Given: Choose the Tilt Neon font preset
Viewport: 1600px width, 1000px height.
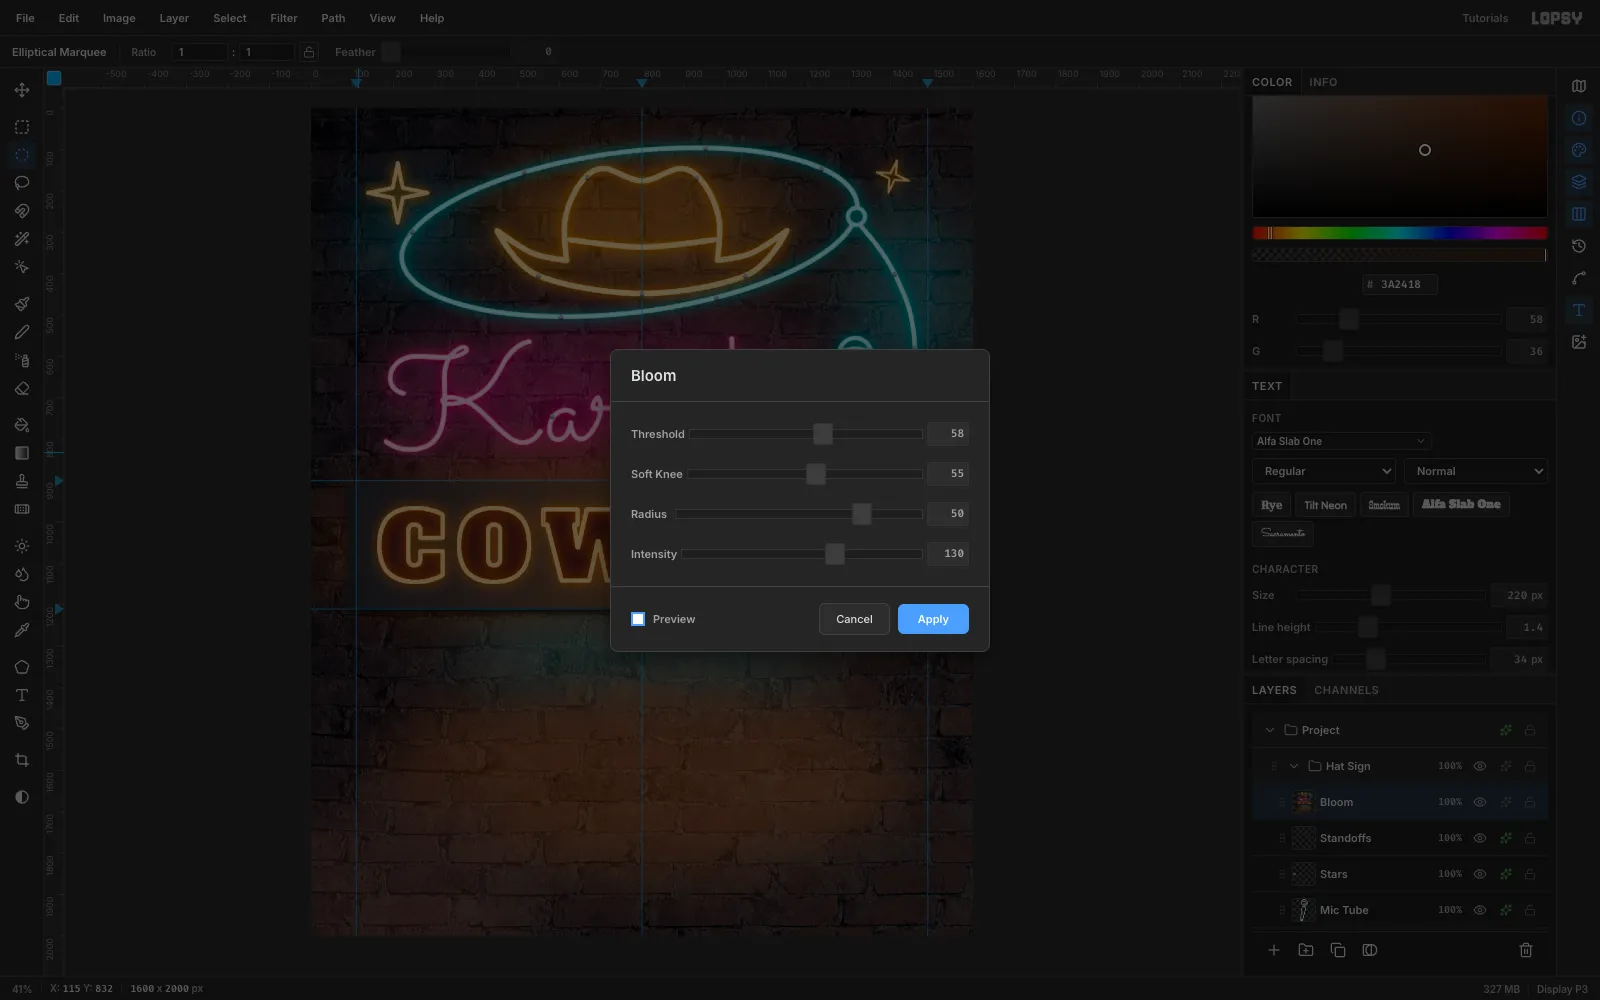Looking at the screenshot, I should pos(1325,505).
